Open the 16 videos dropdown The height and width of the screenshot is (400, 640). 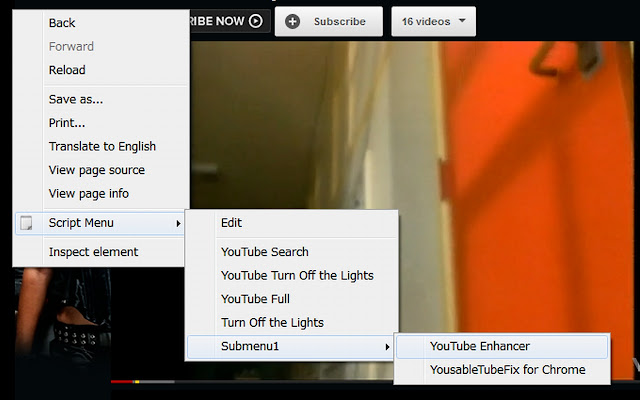point(433,21)
